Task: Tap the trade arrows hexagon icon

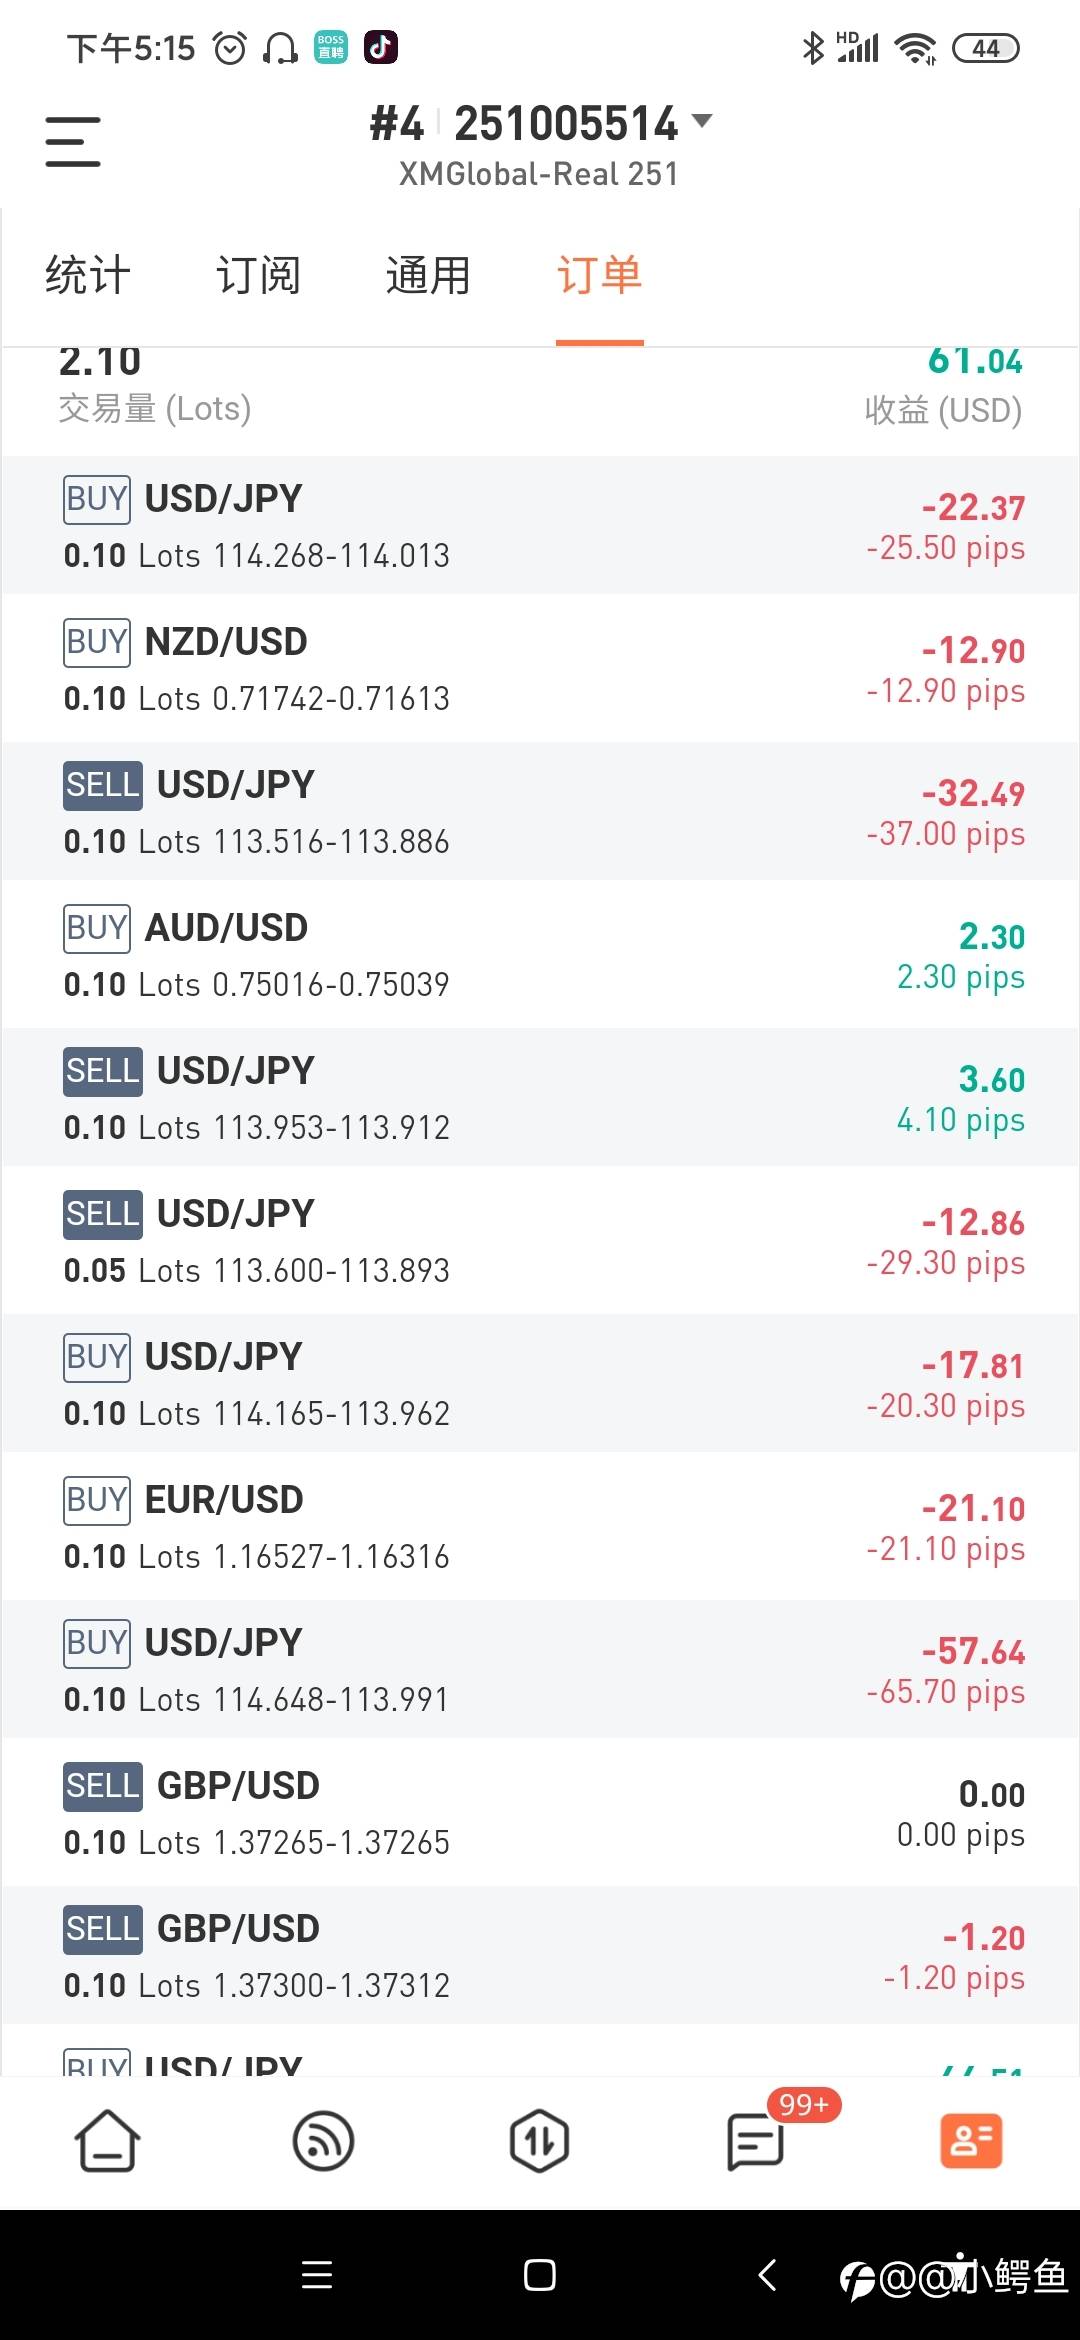Action: (539, 2140)
